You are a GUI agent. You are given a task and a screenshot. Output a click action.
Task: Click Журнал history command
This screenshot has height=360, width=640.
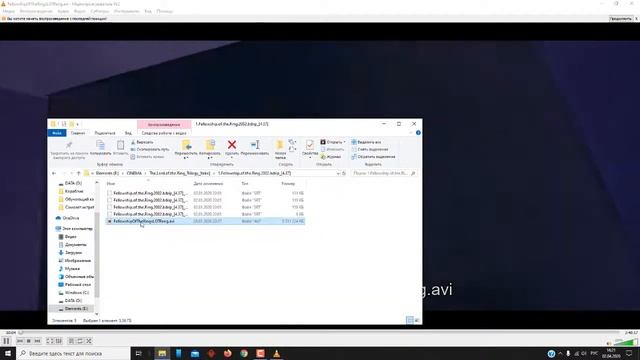[331, 157]
